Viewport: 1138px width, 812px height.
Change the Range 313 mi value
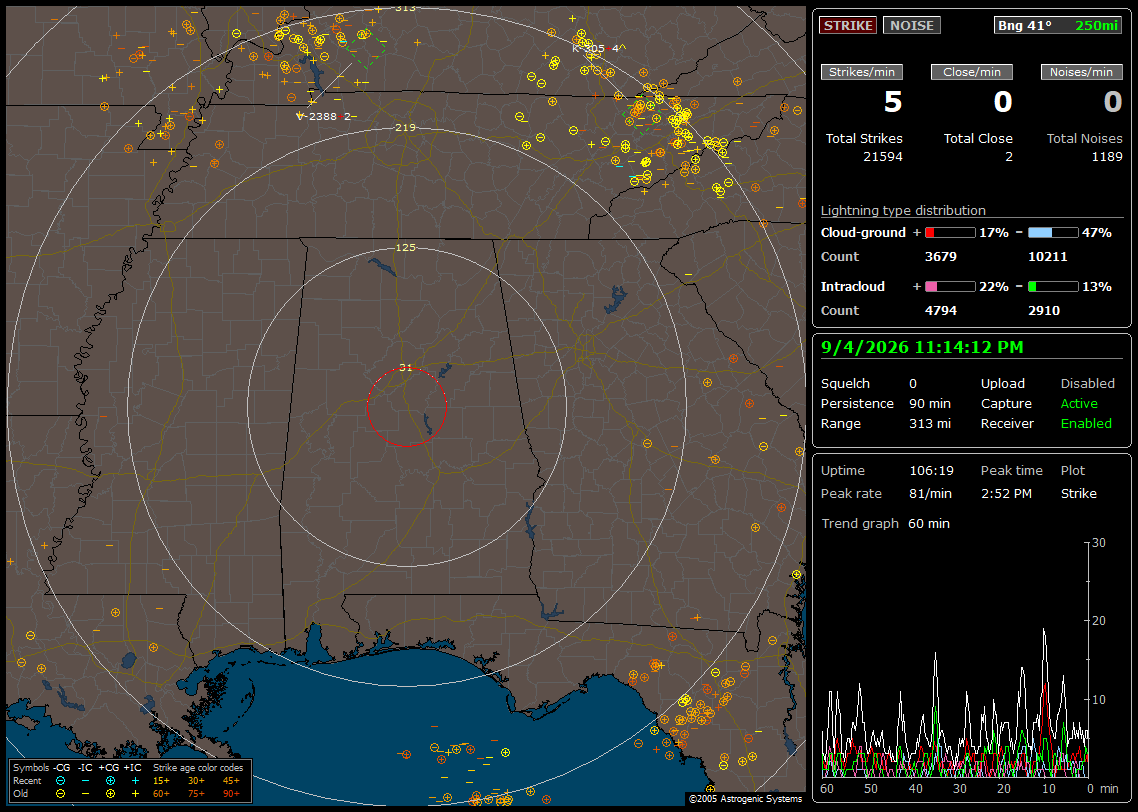930,424
